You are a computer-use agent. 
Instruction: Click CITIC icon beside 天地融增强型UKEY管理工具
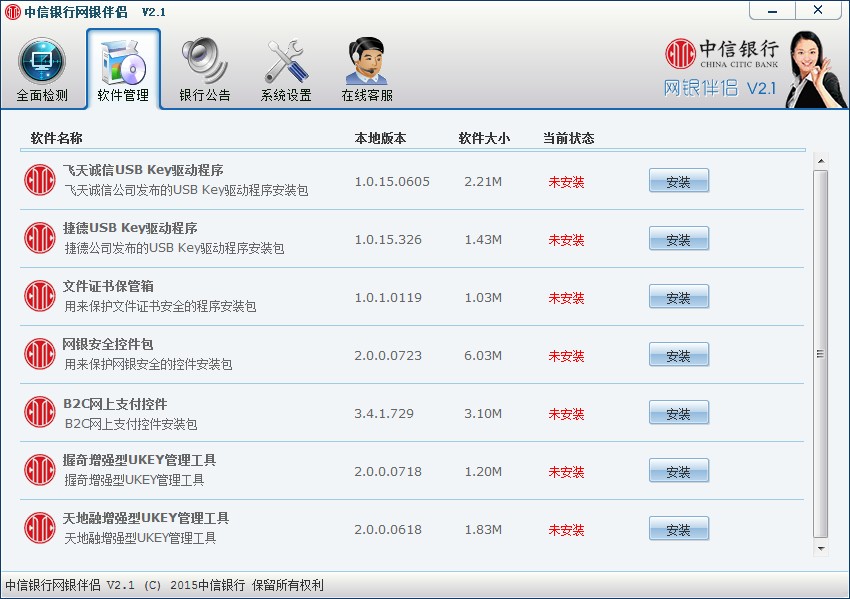(x=40, y=529)
